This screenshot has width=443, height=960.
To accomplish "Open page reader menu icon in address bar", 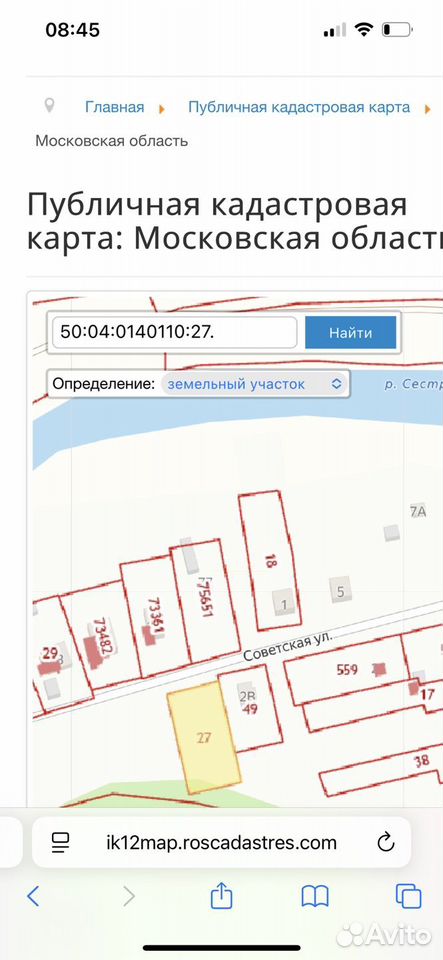I will pyautogui.click(x=61, y=842).
